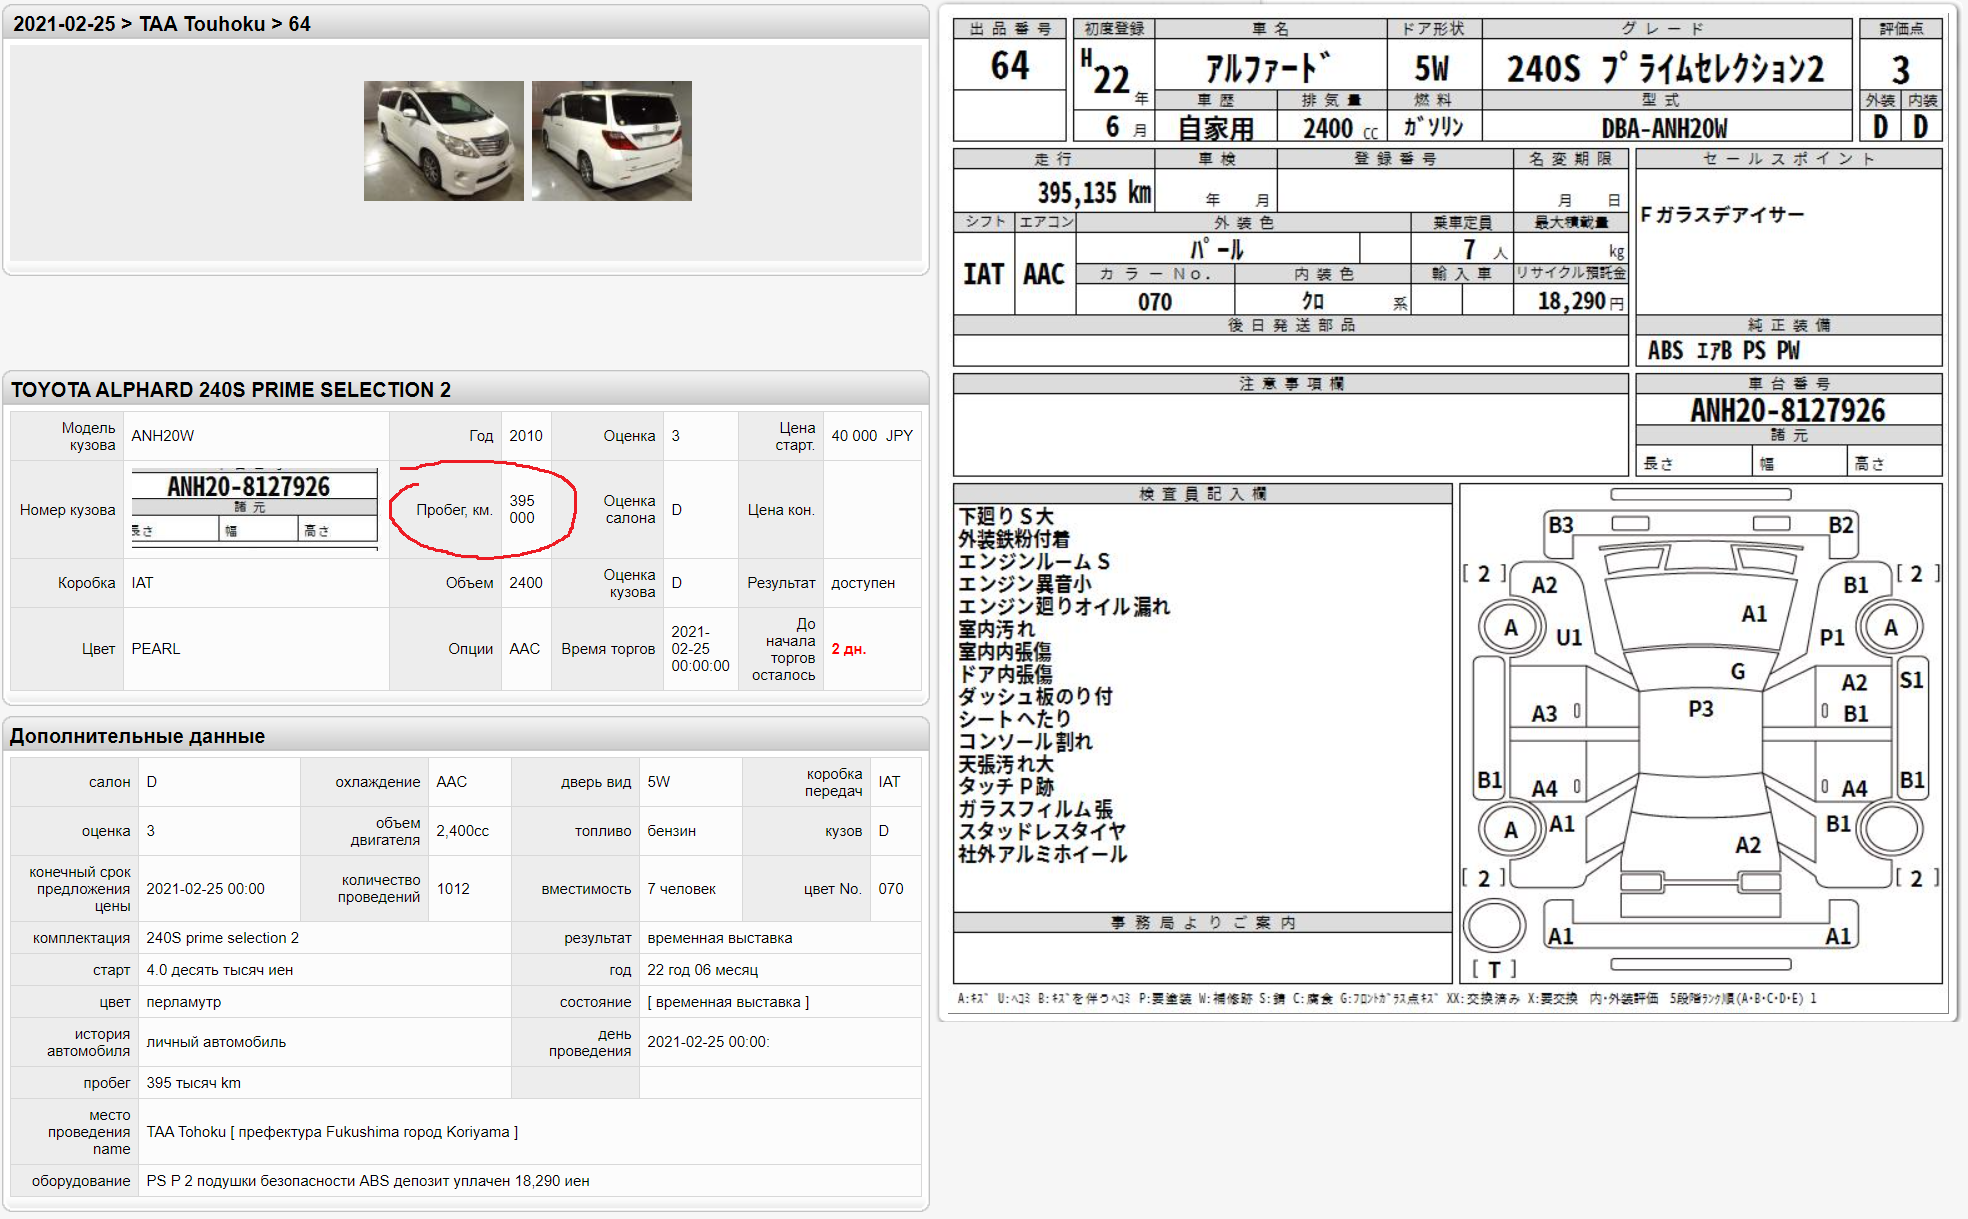Select the start value '4.0 десять тысяч иен'
Viewport: 1968px width, 1219px height.
click(x=220, y=970)
